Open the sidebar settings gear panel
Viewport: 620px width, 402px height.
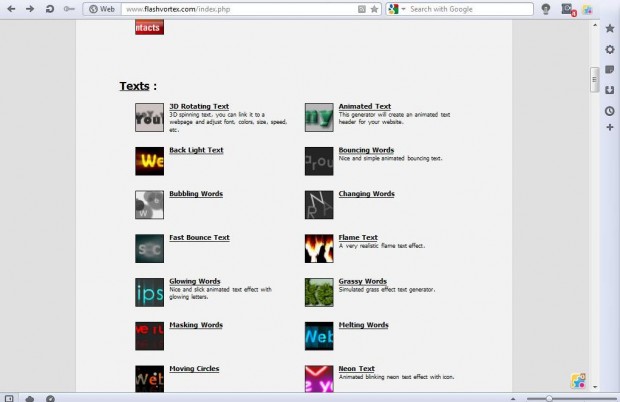pos(610,49)
